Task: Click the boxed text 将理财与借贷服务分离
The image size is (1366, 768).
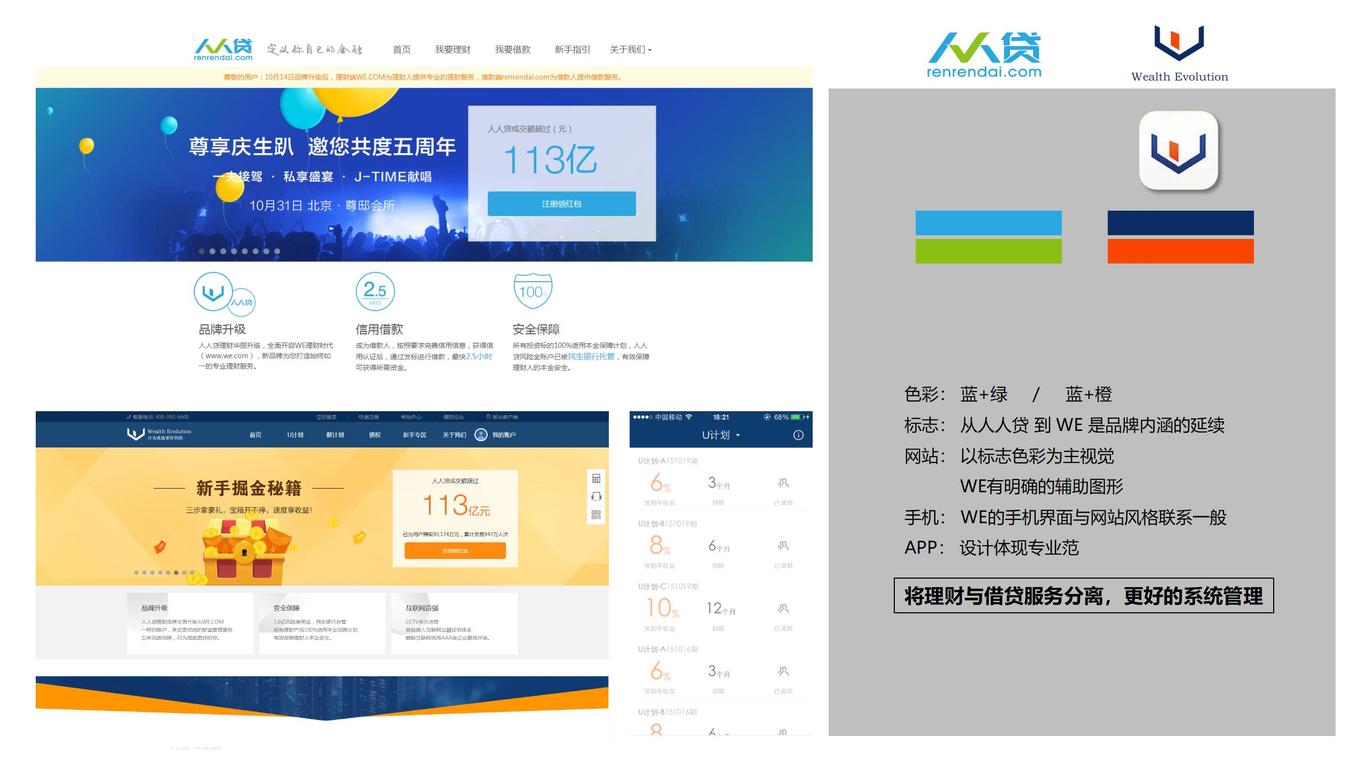Action: 1083,596
